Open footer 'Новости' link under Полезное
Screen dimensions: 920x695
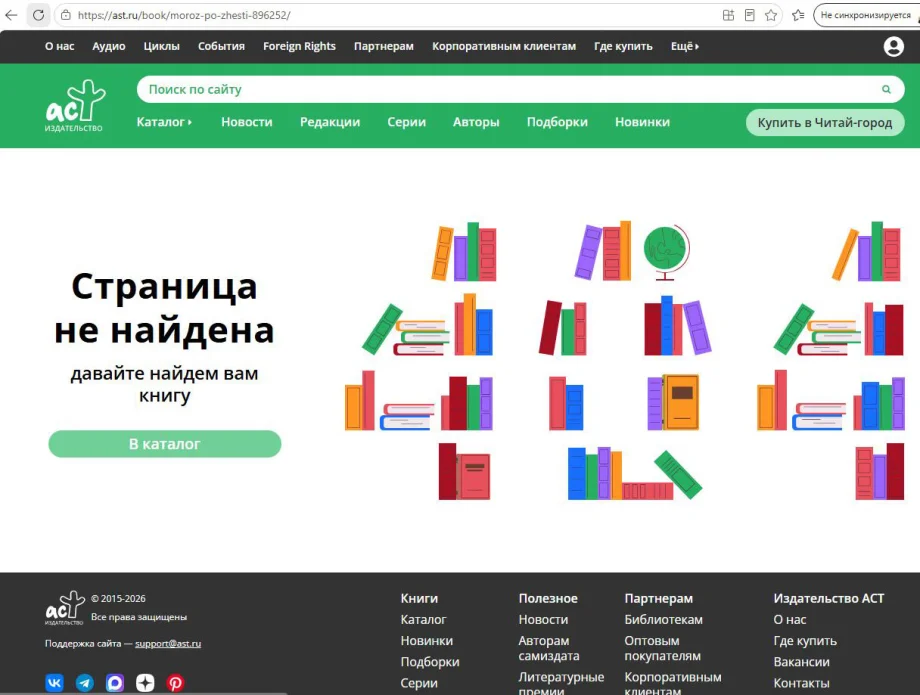543,619
